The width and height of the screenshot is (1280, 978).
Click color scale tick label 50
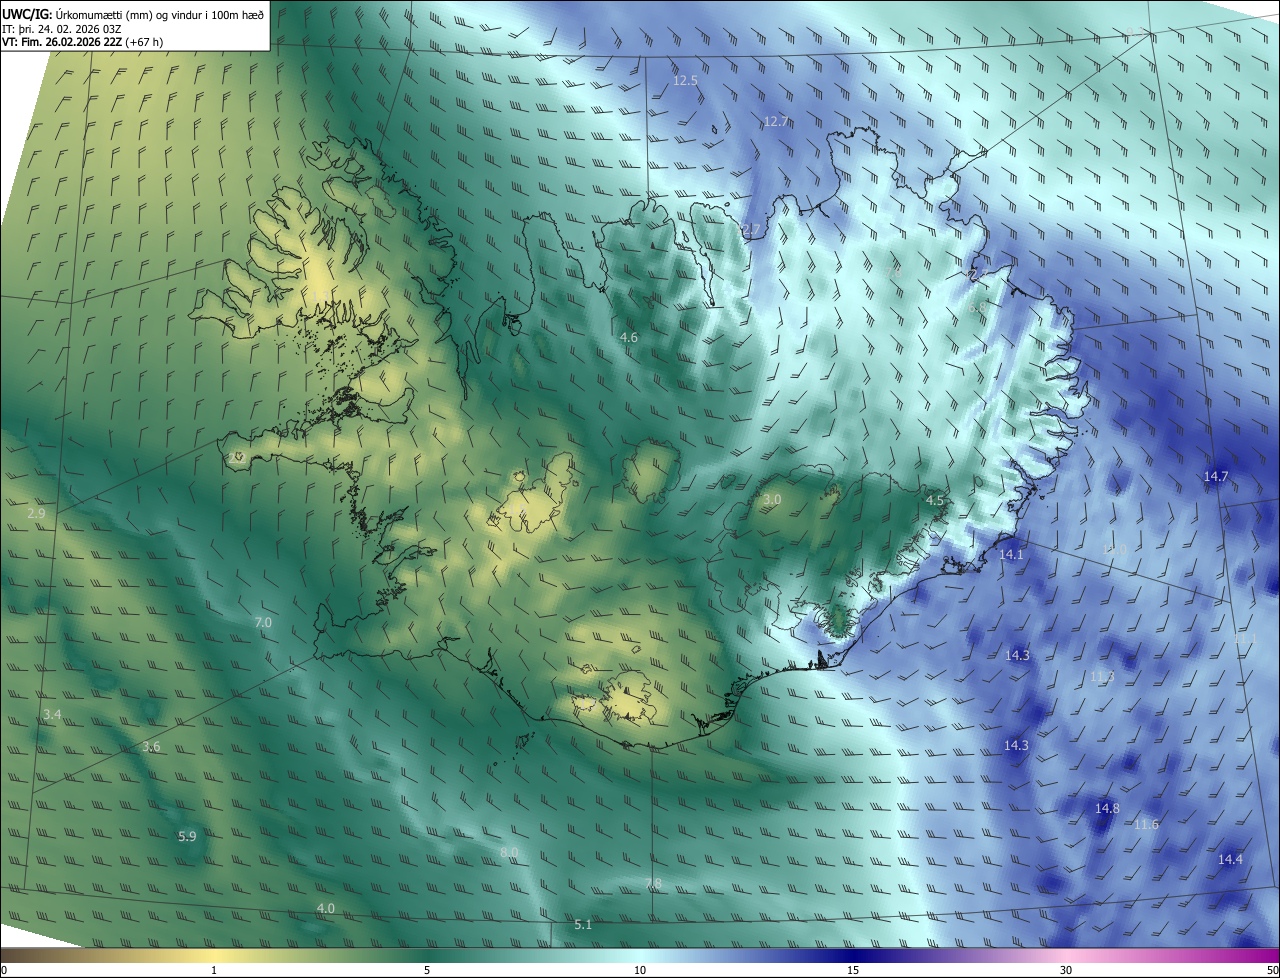(x=1272, y=970)
